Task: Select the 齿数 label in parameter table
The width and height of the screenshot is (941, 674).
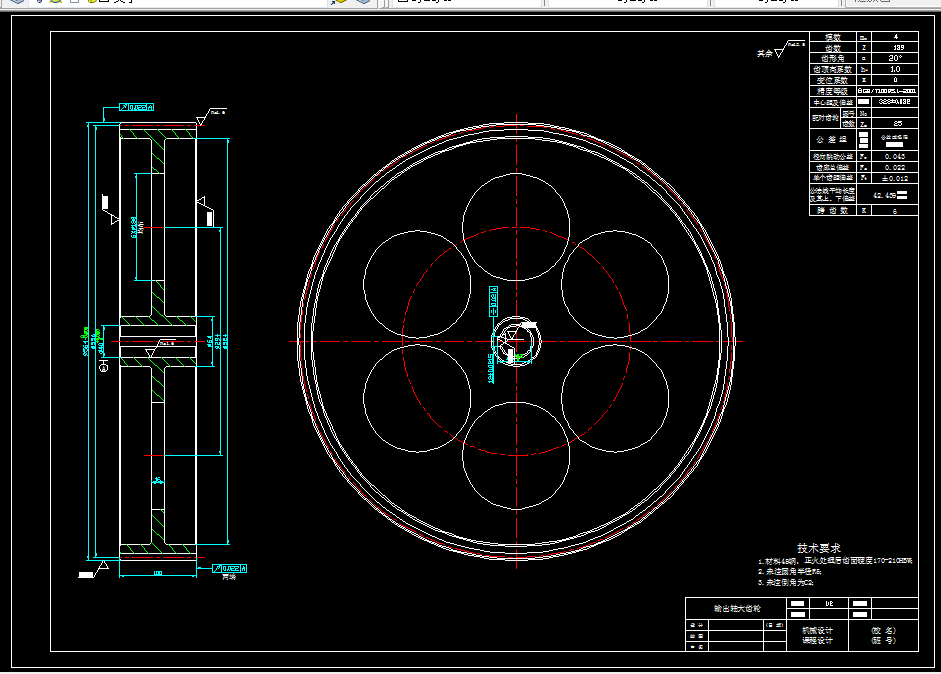Action: [x=833, y=48]
